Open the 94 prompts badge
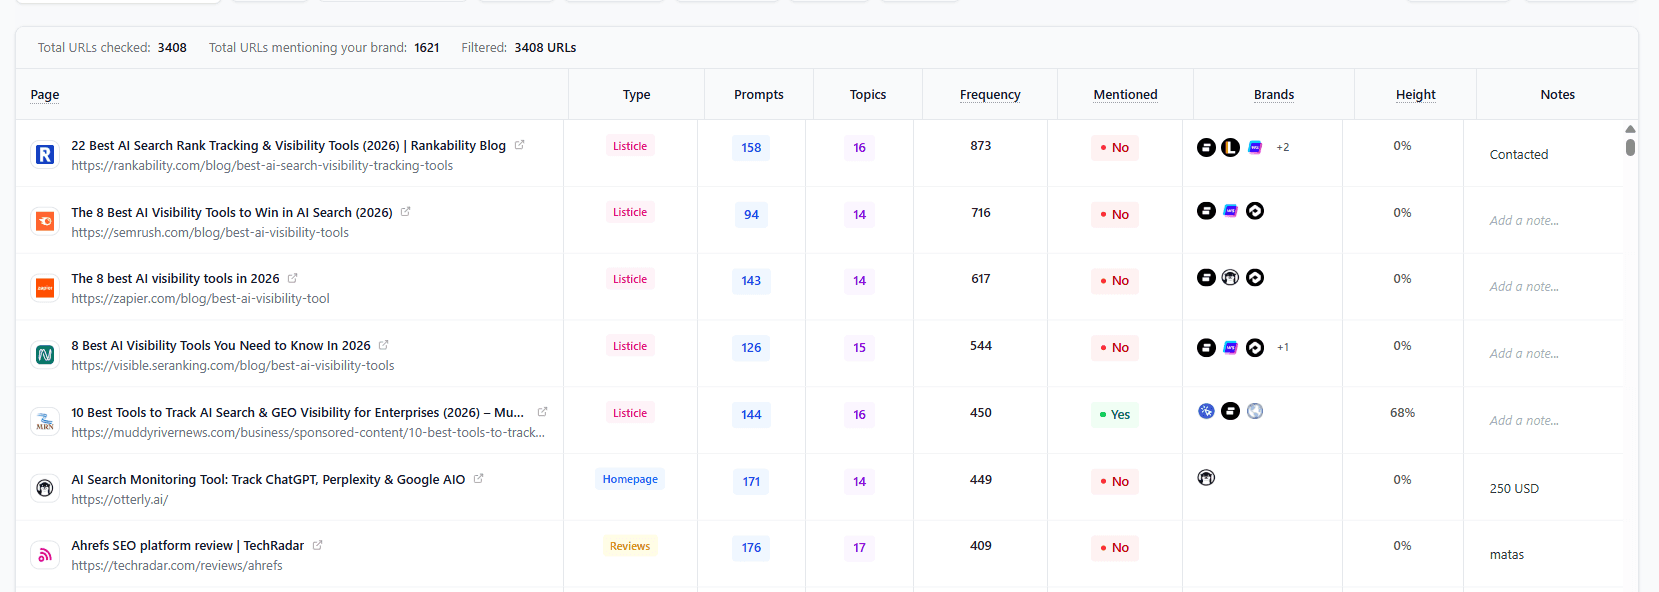Viewport: 1659px width, 592px height. tap(751, 214)
